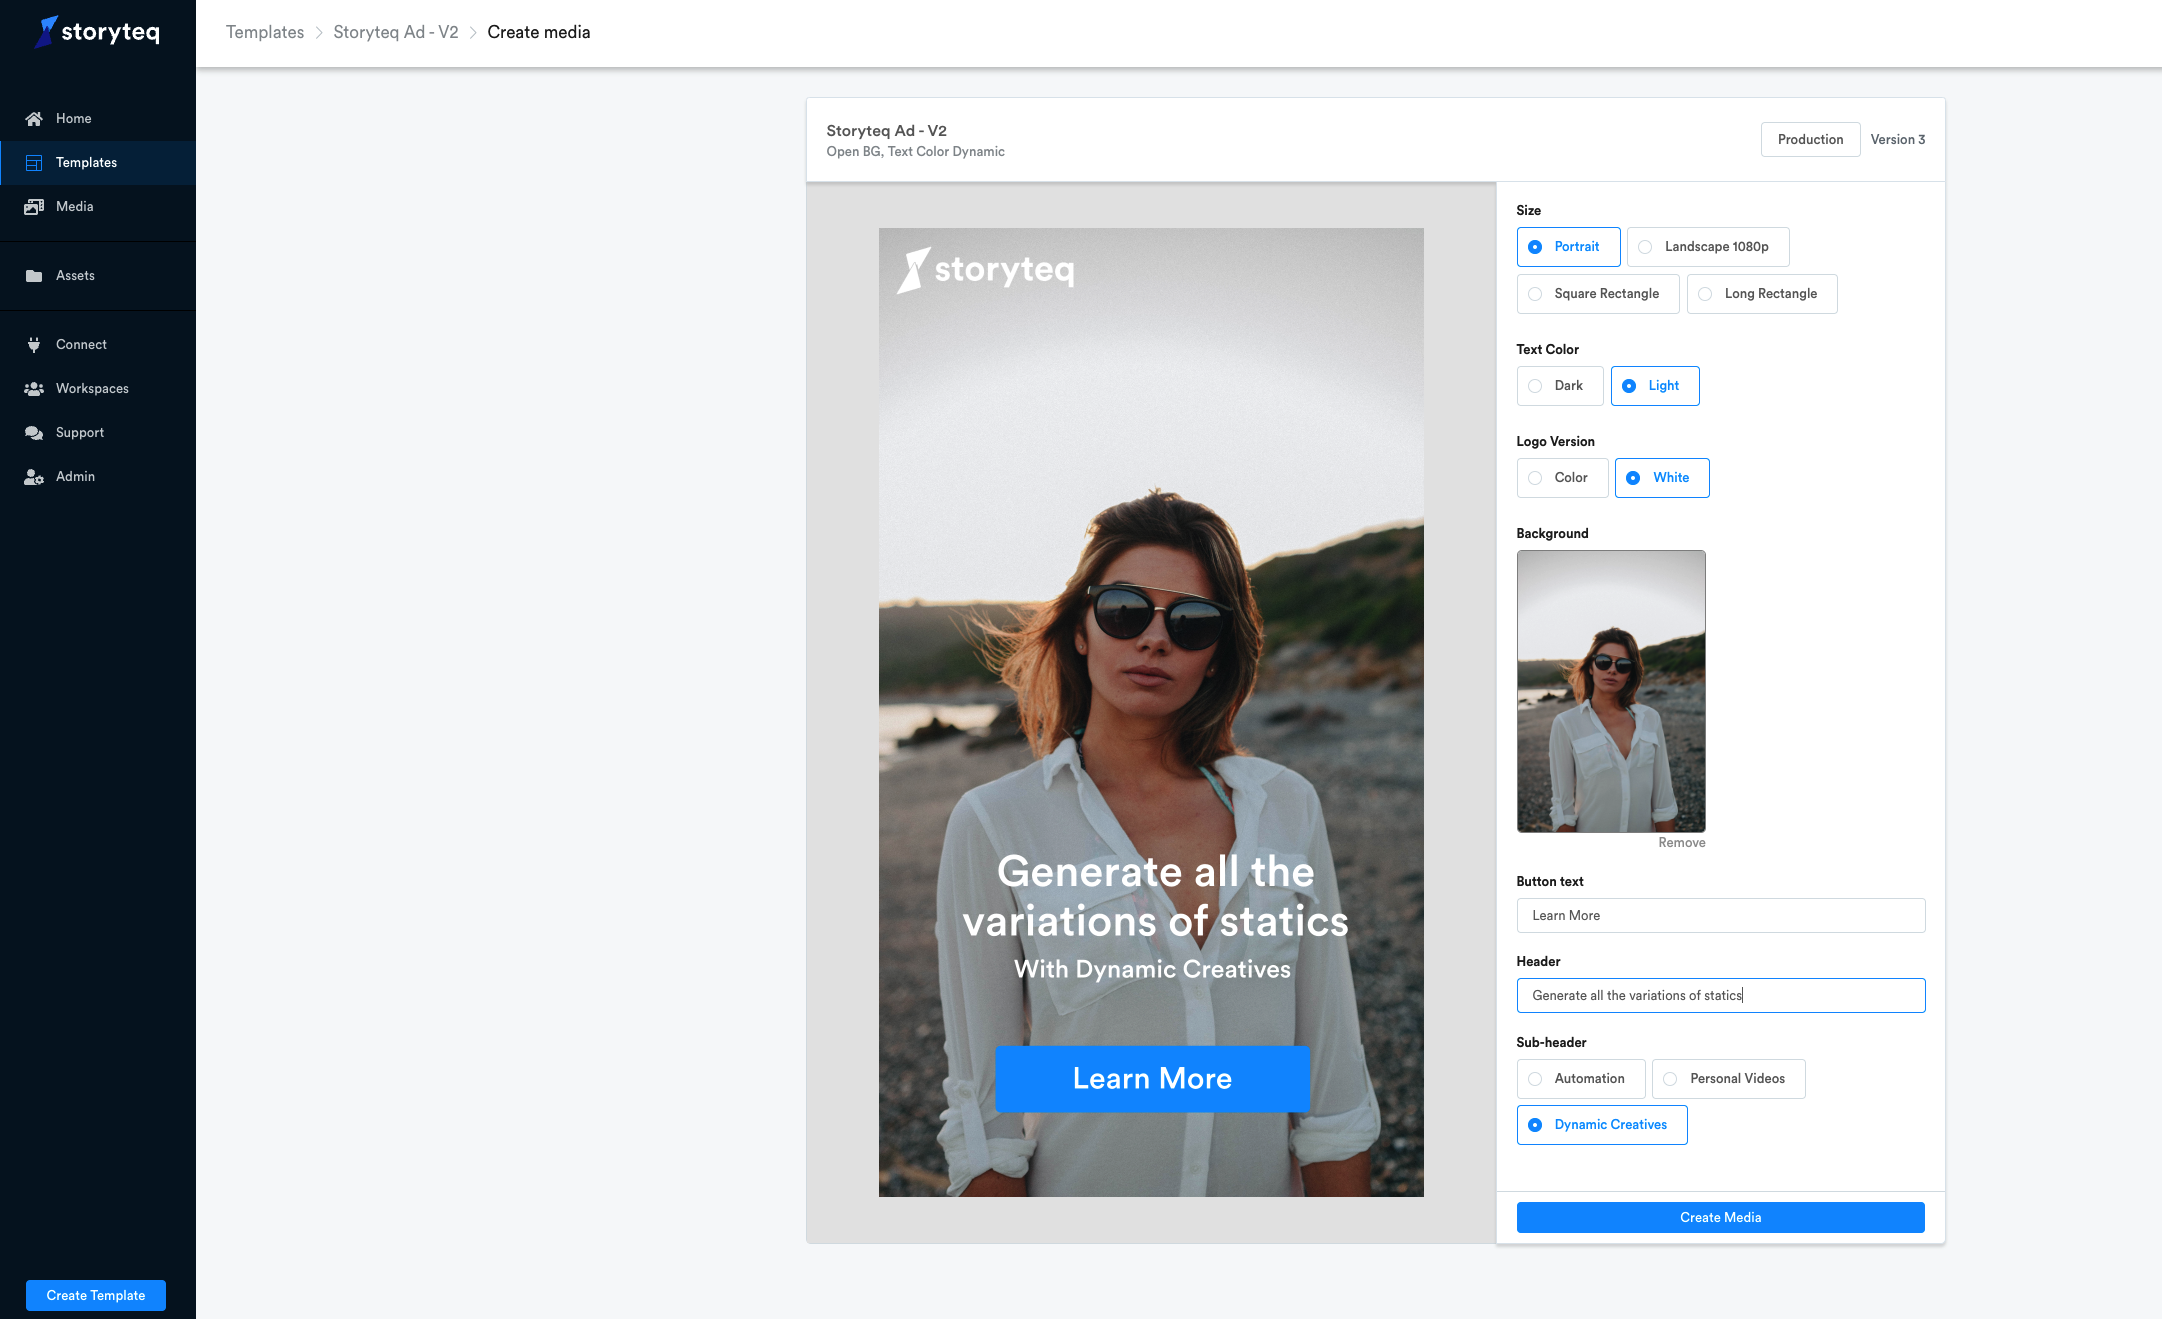
Task: Select the Connect icon
Action: point(33,344)
